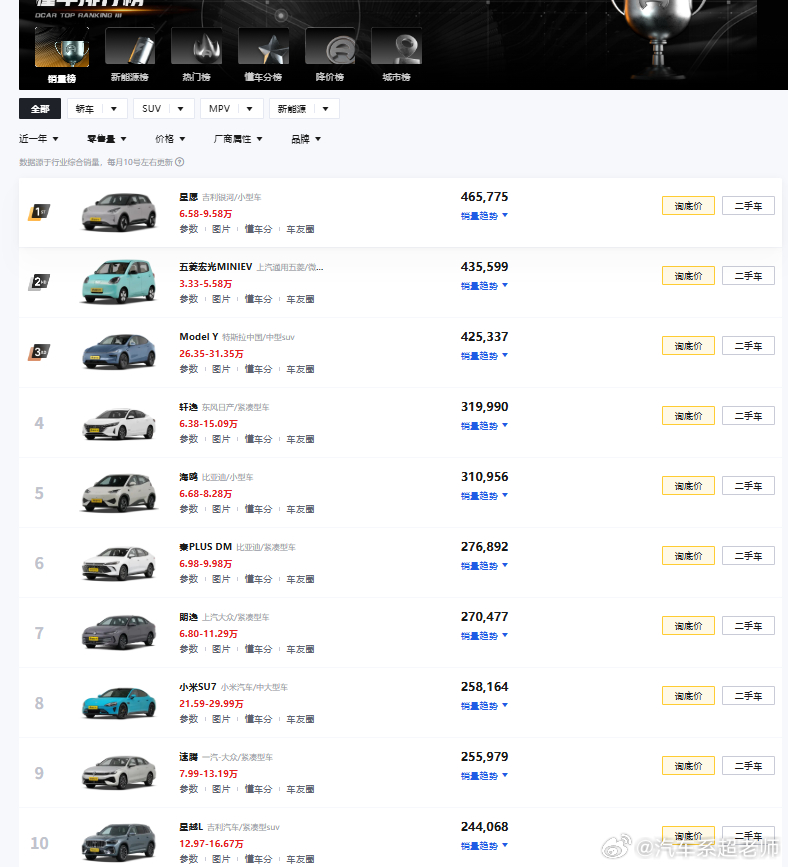788x867 pixels.
Task: Open 星愿 car thumbnail image
Action: pos(119,212)
